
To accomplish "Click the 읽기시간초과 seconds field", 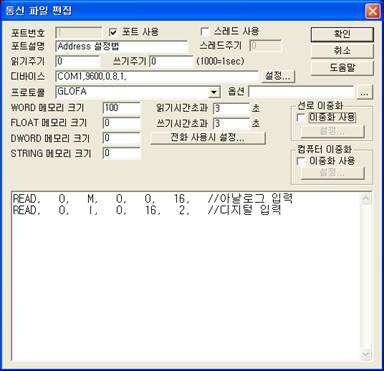I will click(x=231, y=108).
